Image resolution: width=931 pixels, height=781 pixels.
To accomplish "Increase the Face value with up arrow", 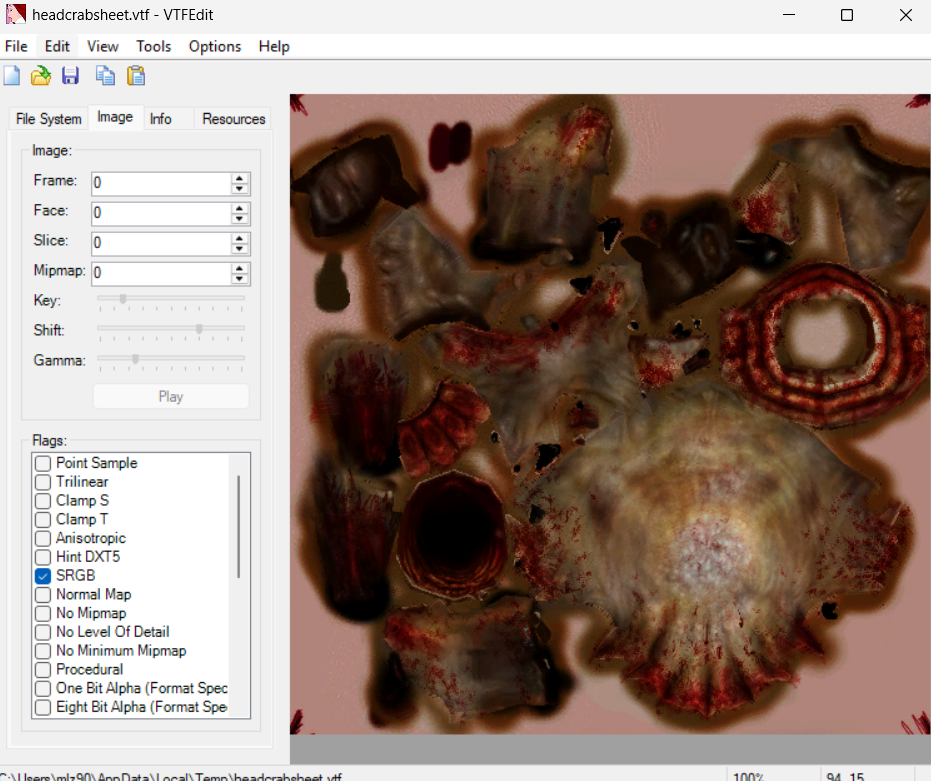I will coord(239,208).
